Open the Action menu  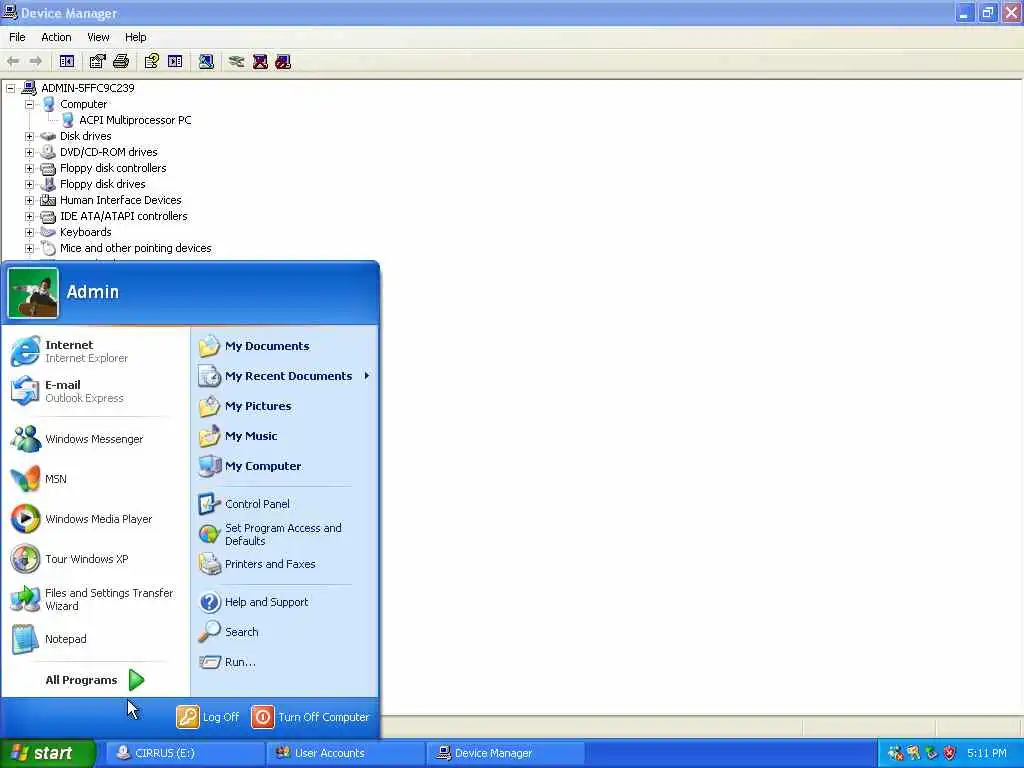56,37
